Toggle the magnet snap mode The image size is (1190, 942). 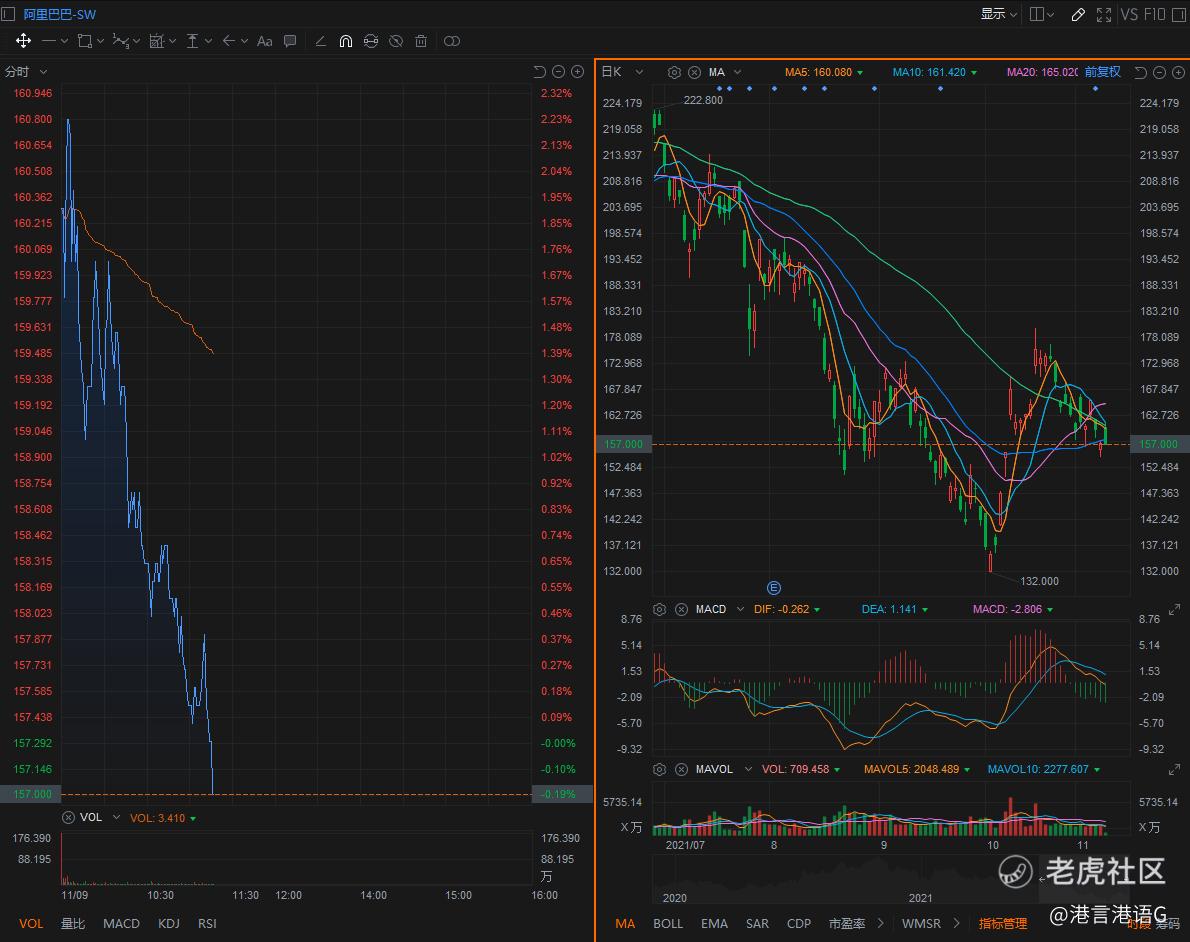tap(345, 41)
